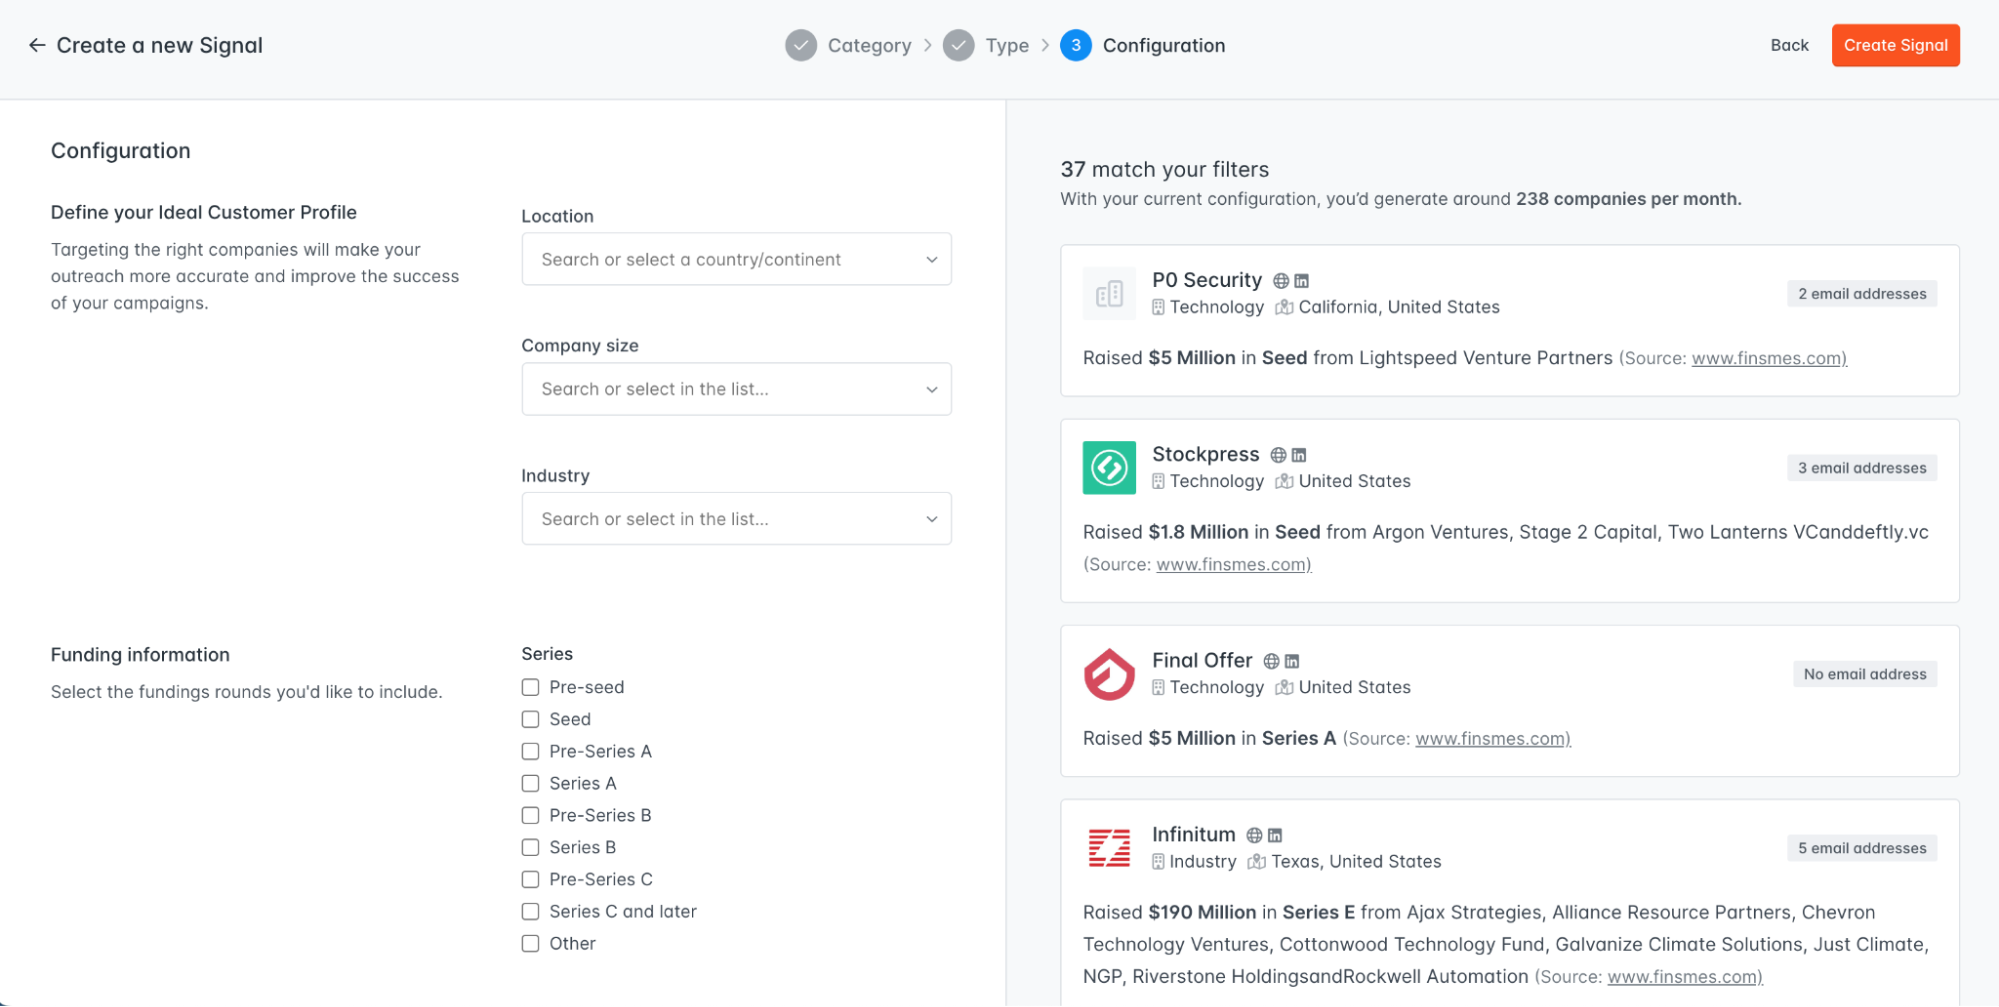Check the Series C and later checkbox
Screen dimensions: 1999x1007
point(530,911)
